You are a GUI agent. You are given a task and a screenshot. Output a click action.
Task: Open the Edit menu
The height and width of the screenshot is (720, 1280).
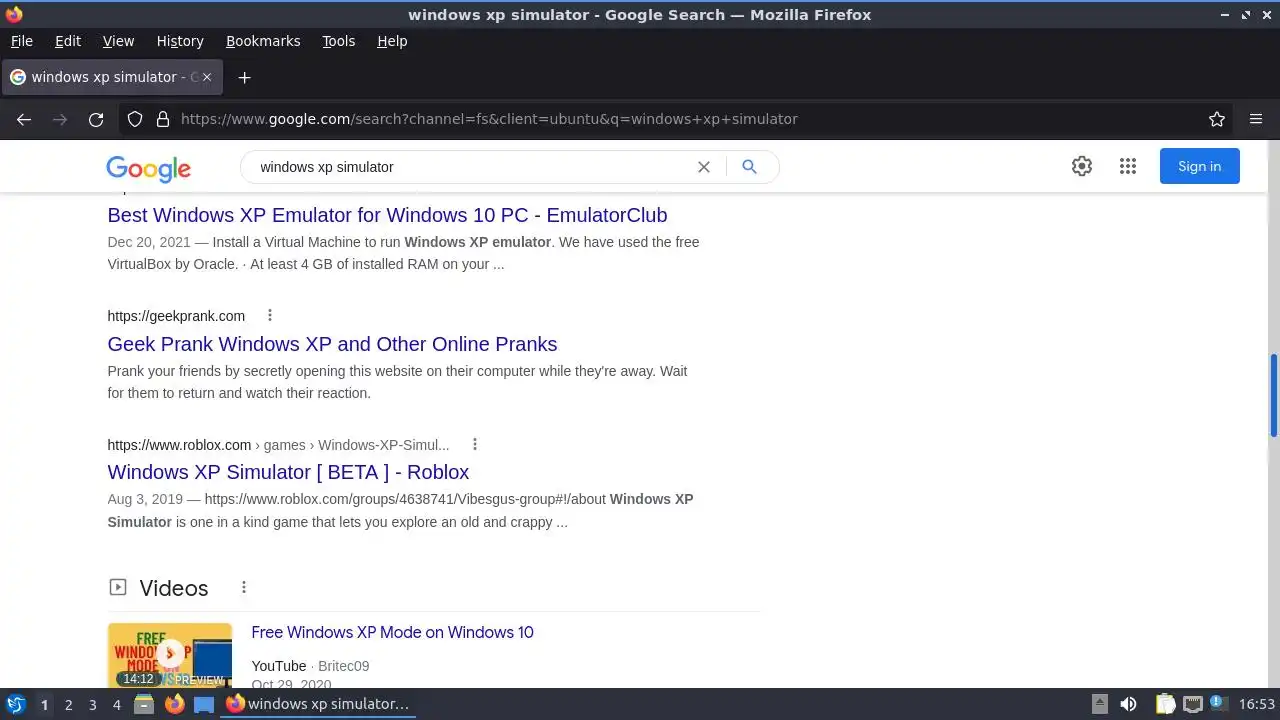68,41
